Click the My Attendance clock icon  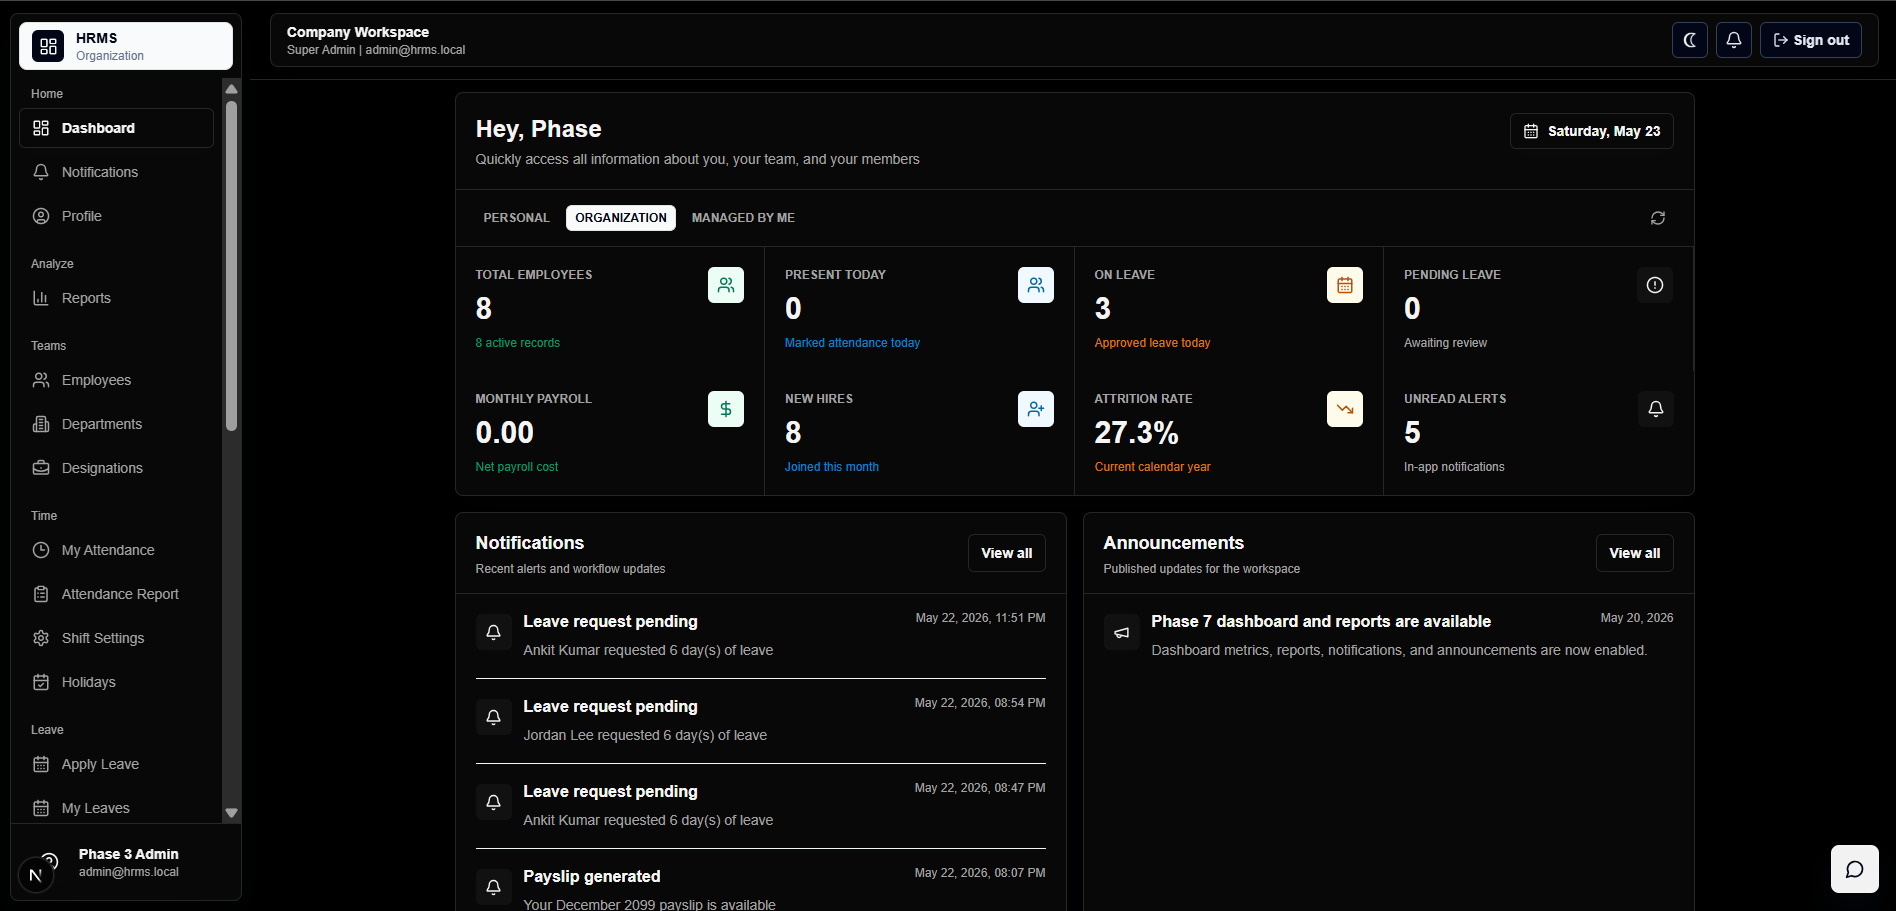[41, 550]
